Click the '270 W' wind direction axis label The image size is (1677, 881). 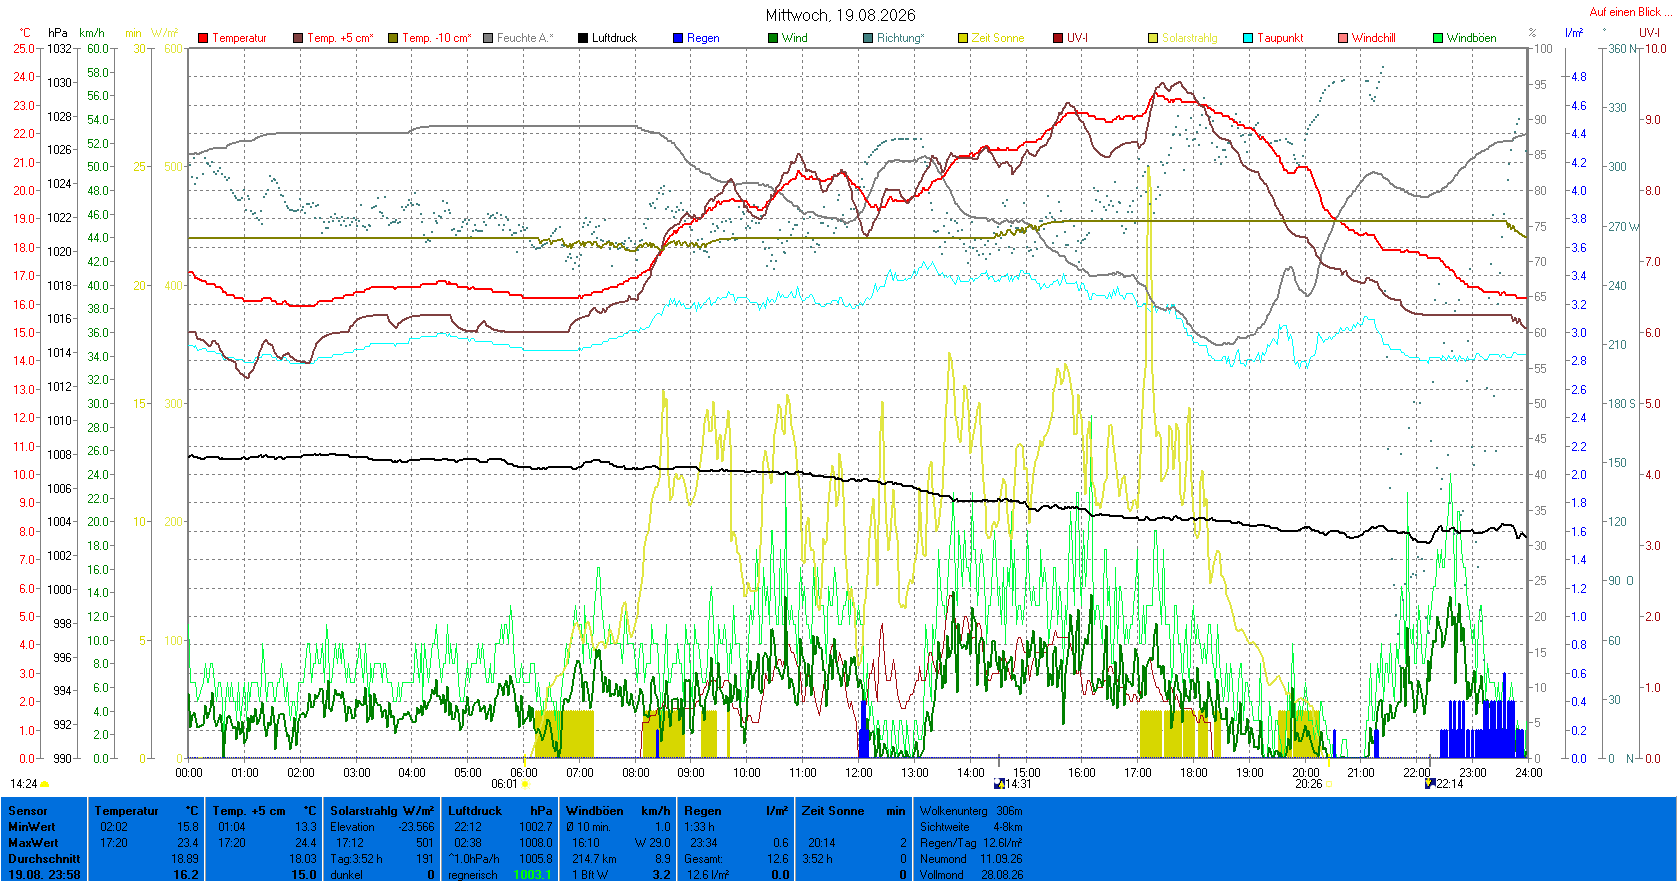point(1623,227)
